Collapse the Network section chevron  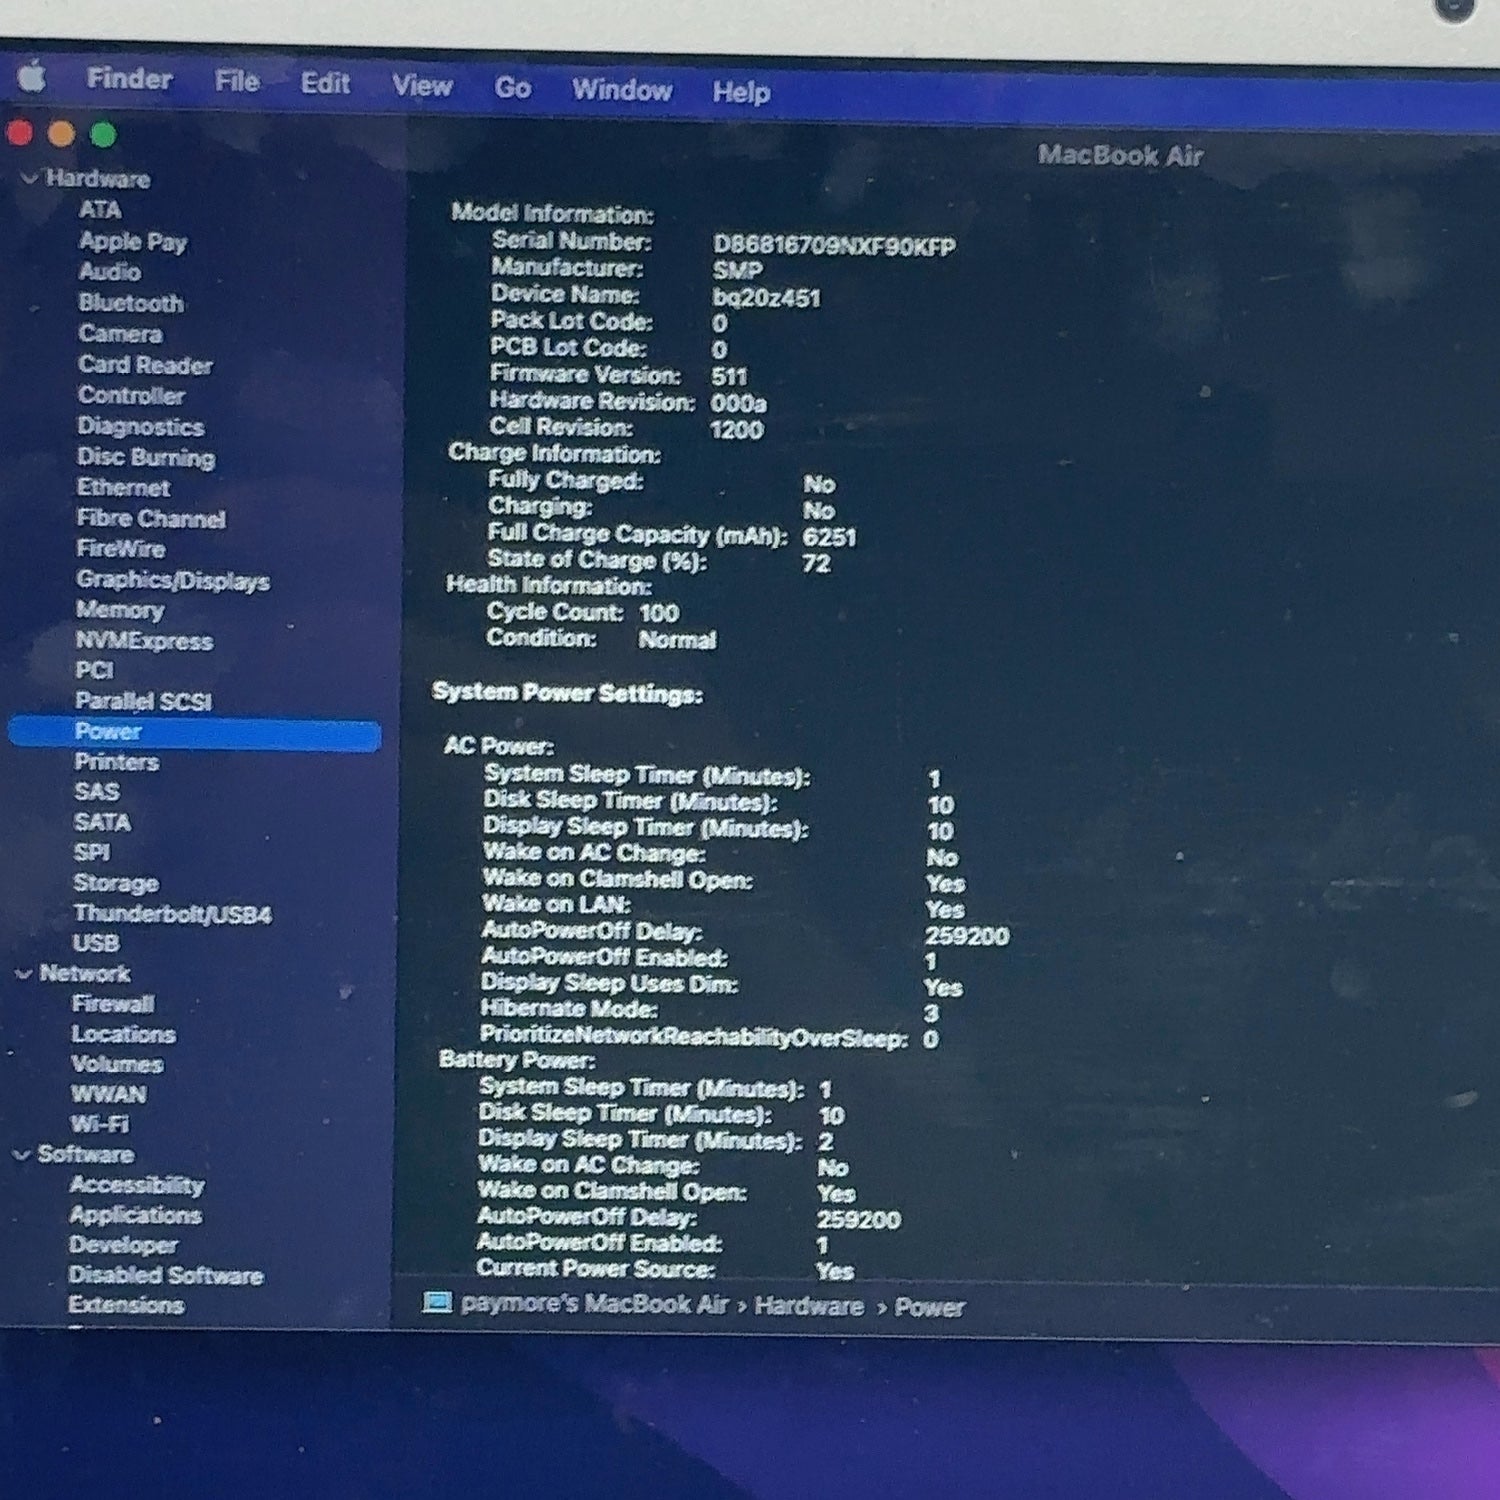23,974
